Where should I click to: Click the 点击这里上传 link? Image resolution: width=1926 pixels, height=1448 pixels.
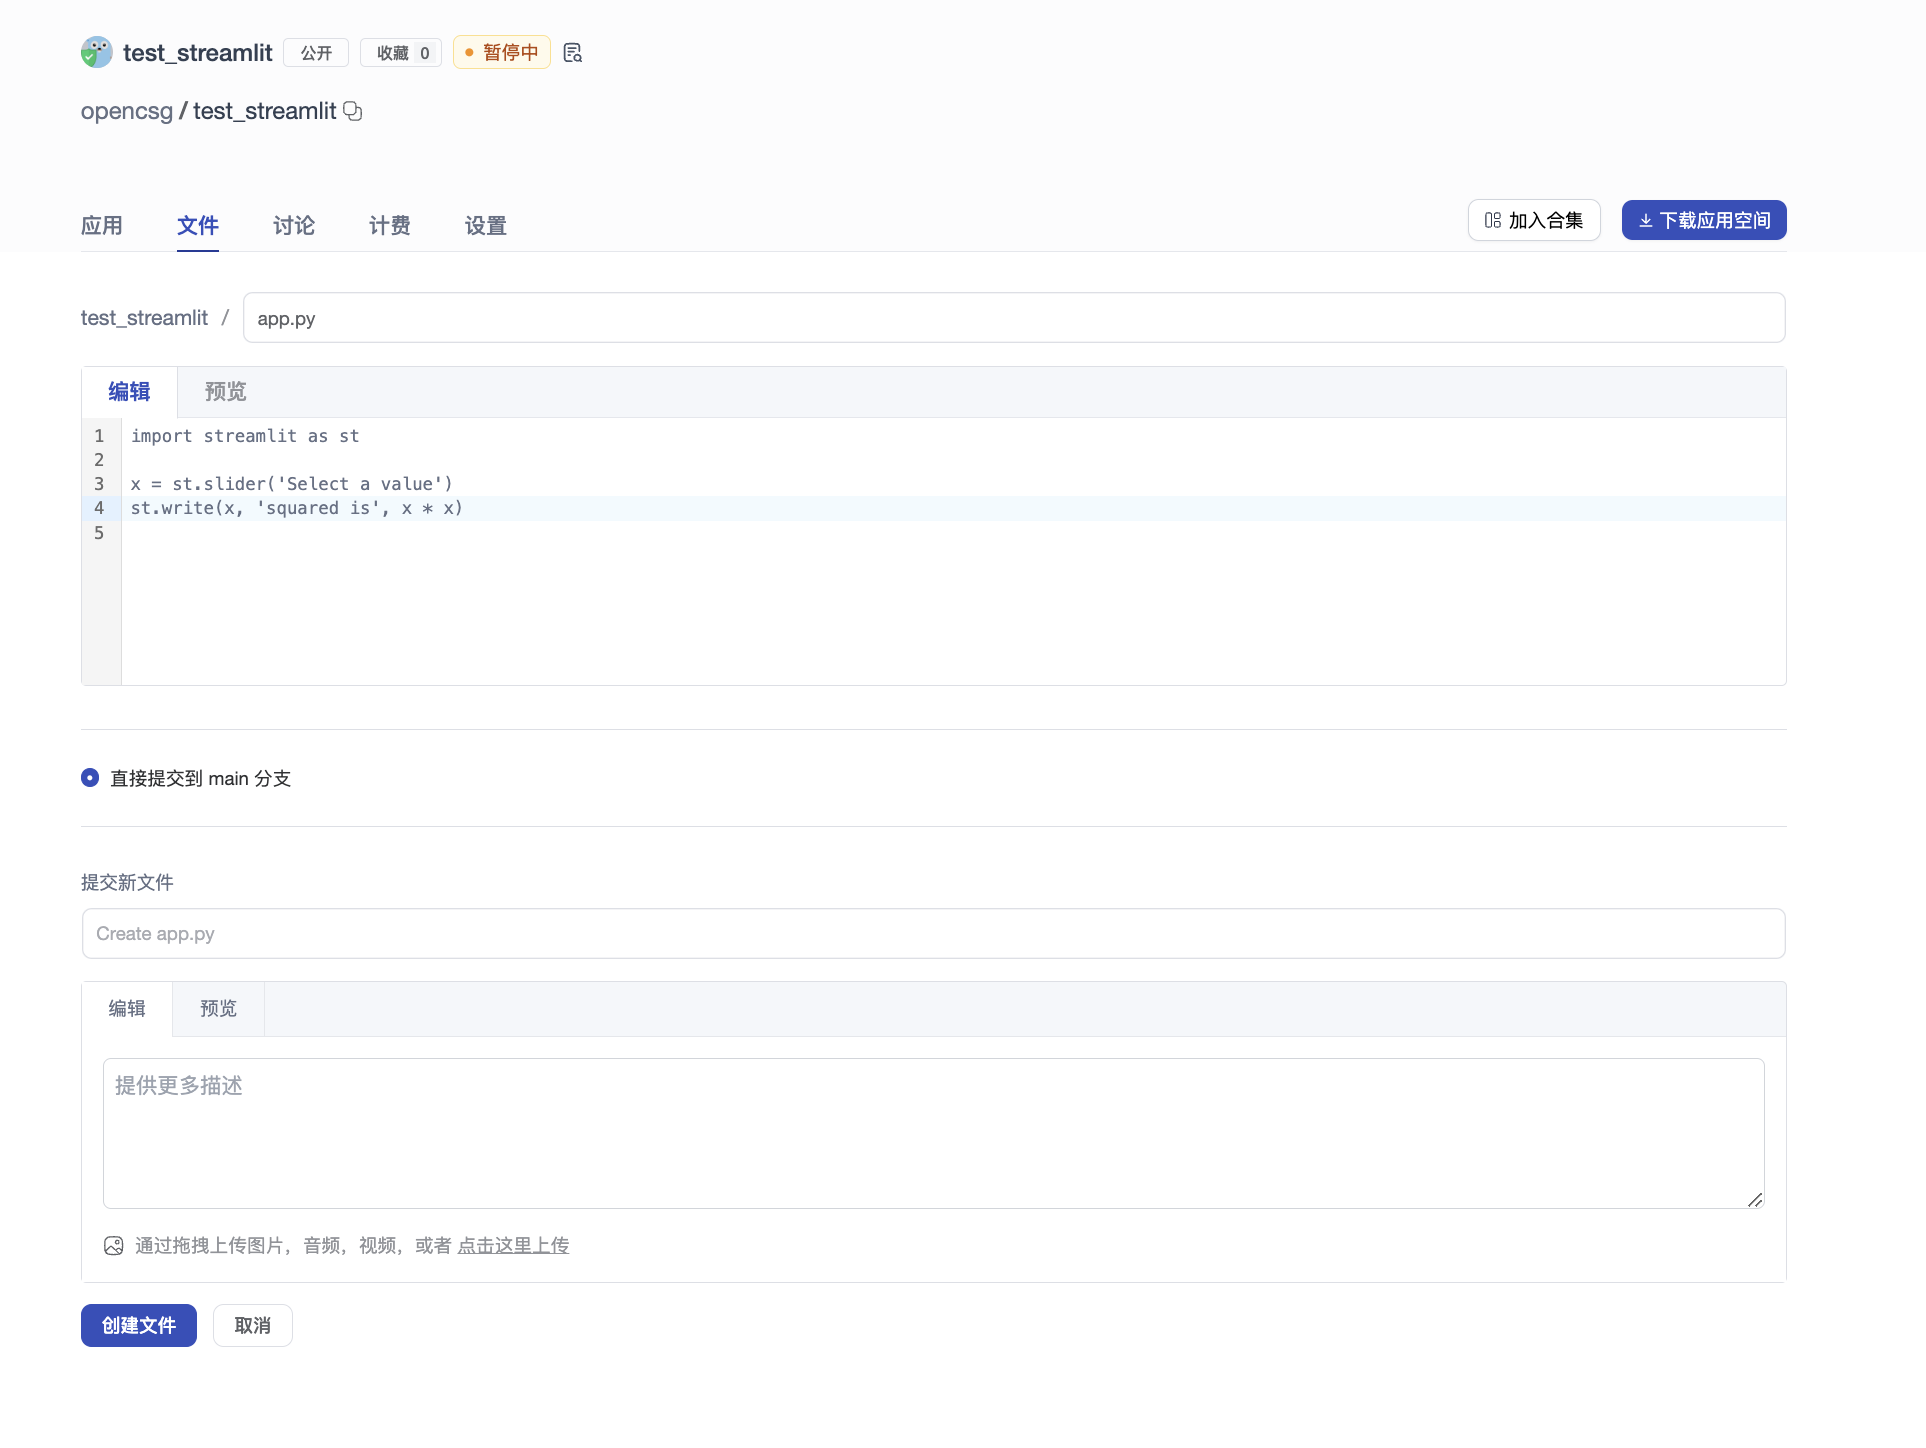[x=513, y=1246]
